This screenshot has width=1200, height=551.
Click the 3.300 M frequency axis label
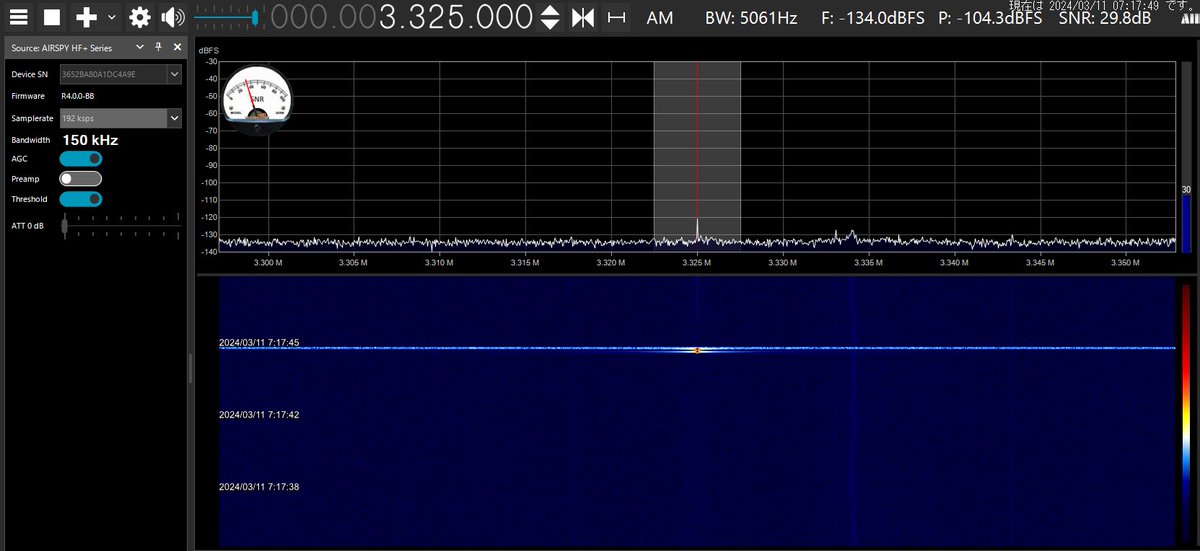pos(266,262)
